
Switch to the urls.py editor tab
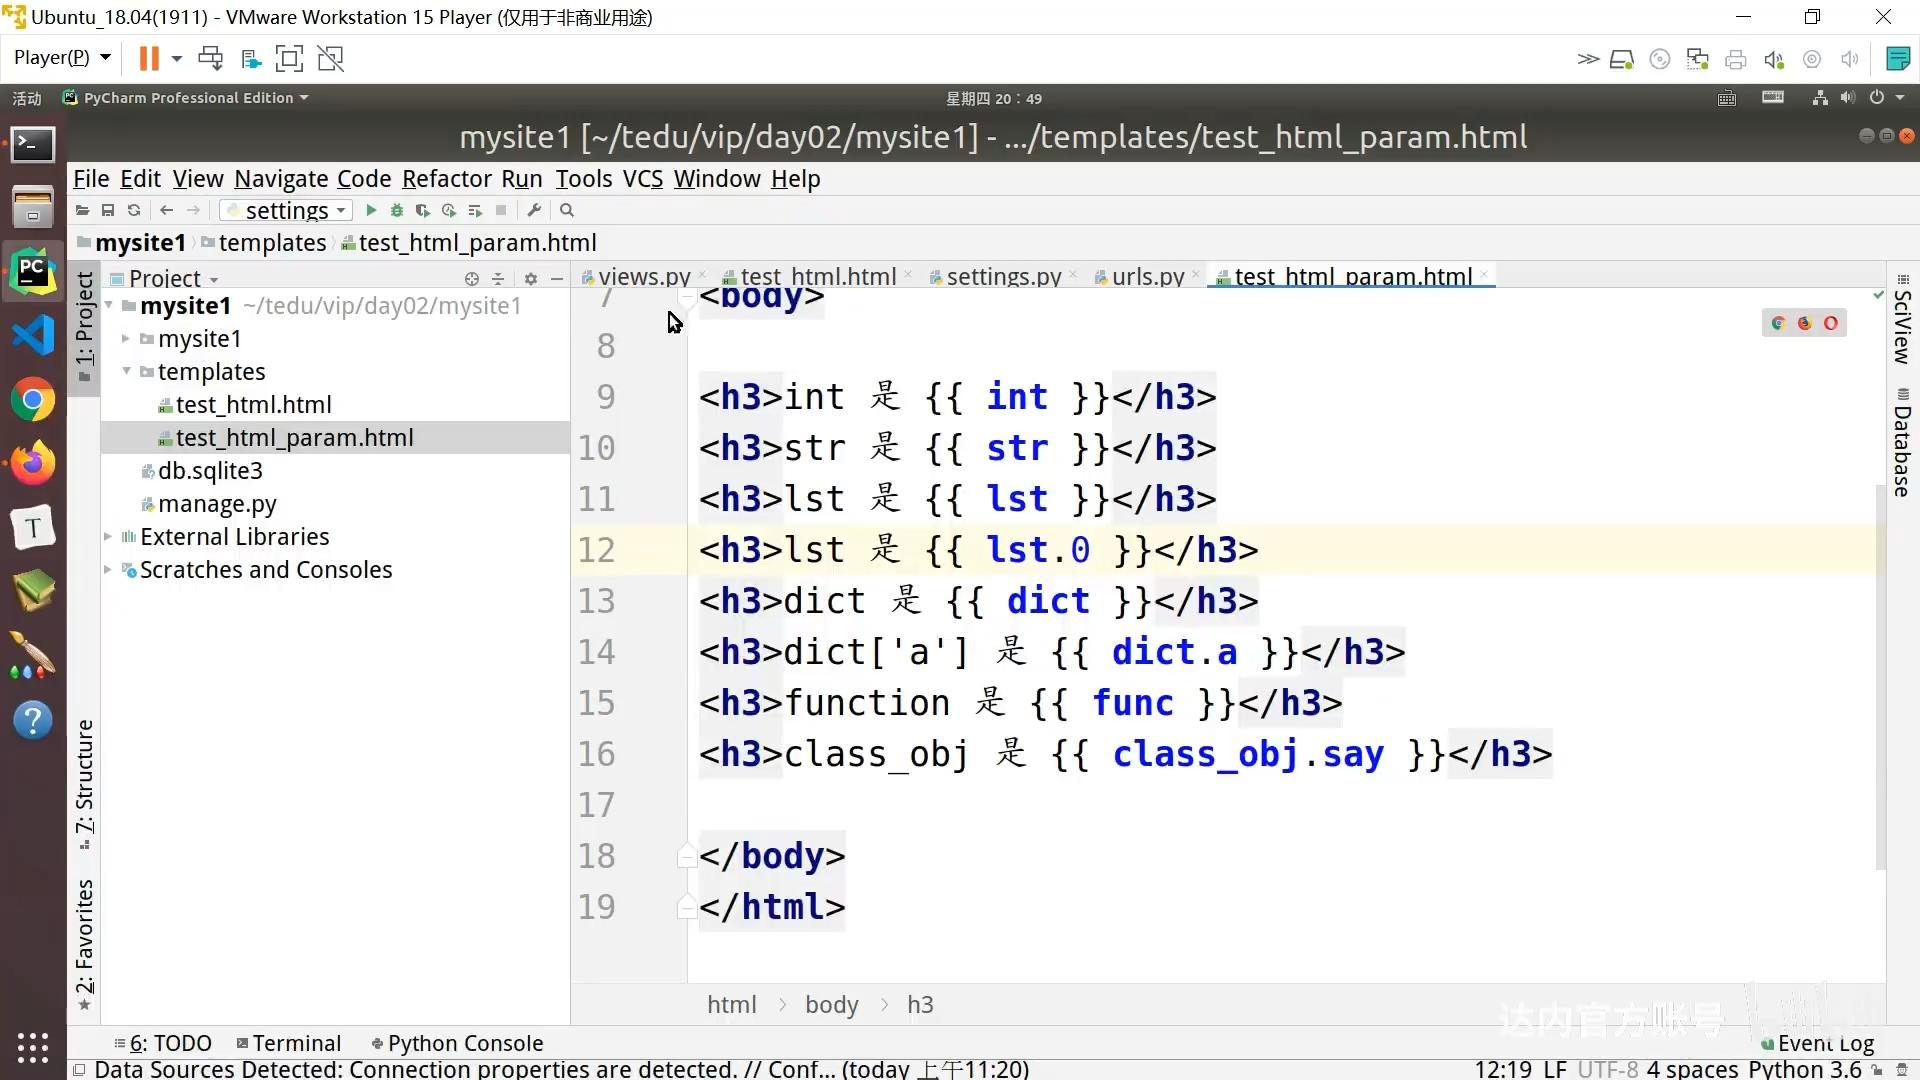(x=1147, y=276)
